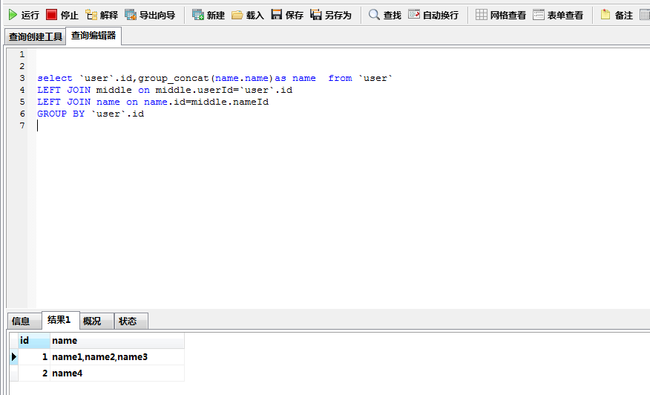Select cell name4
Image resolution: width=650 pixels, height=395 pixels.
click(117, 373)
